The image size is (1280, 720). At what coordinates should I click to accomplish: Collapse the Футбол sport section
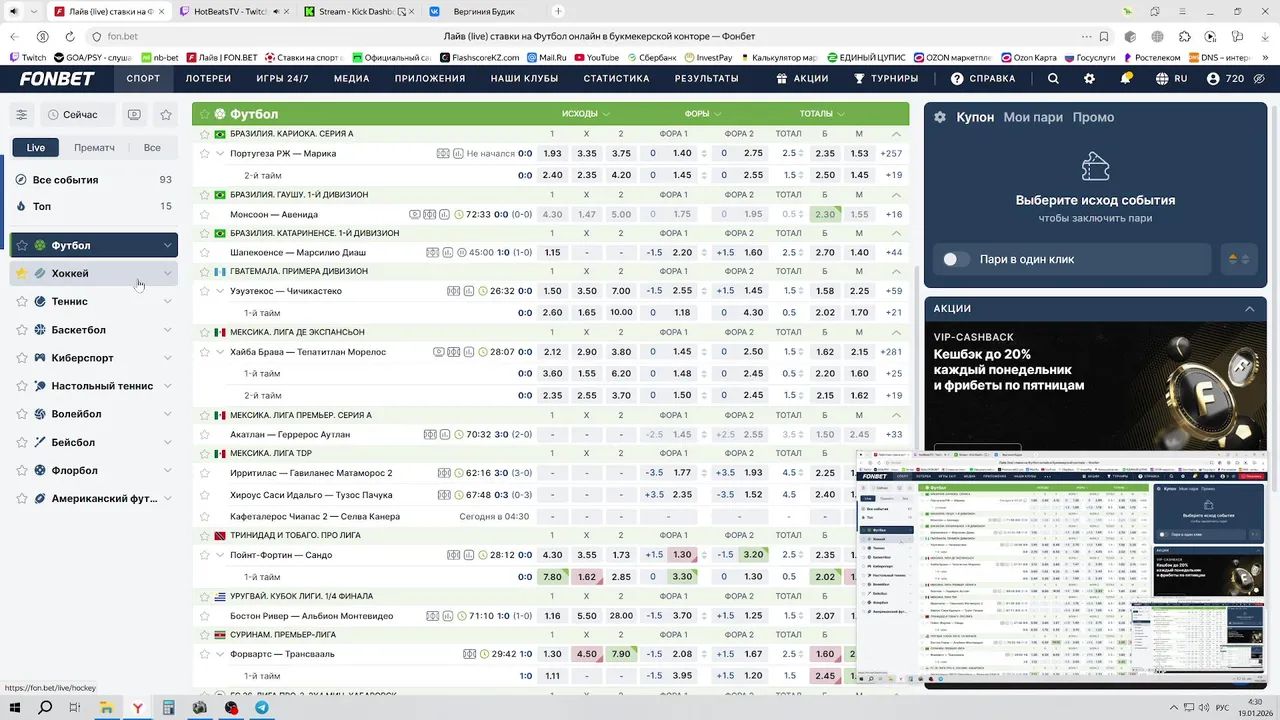coord(167,245)
